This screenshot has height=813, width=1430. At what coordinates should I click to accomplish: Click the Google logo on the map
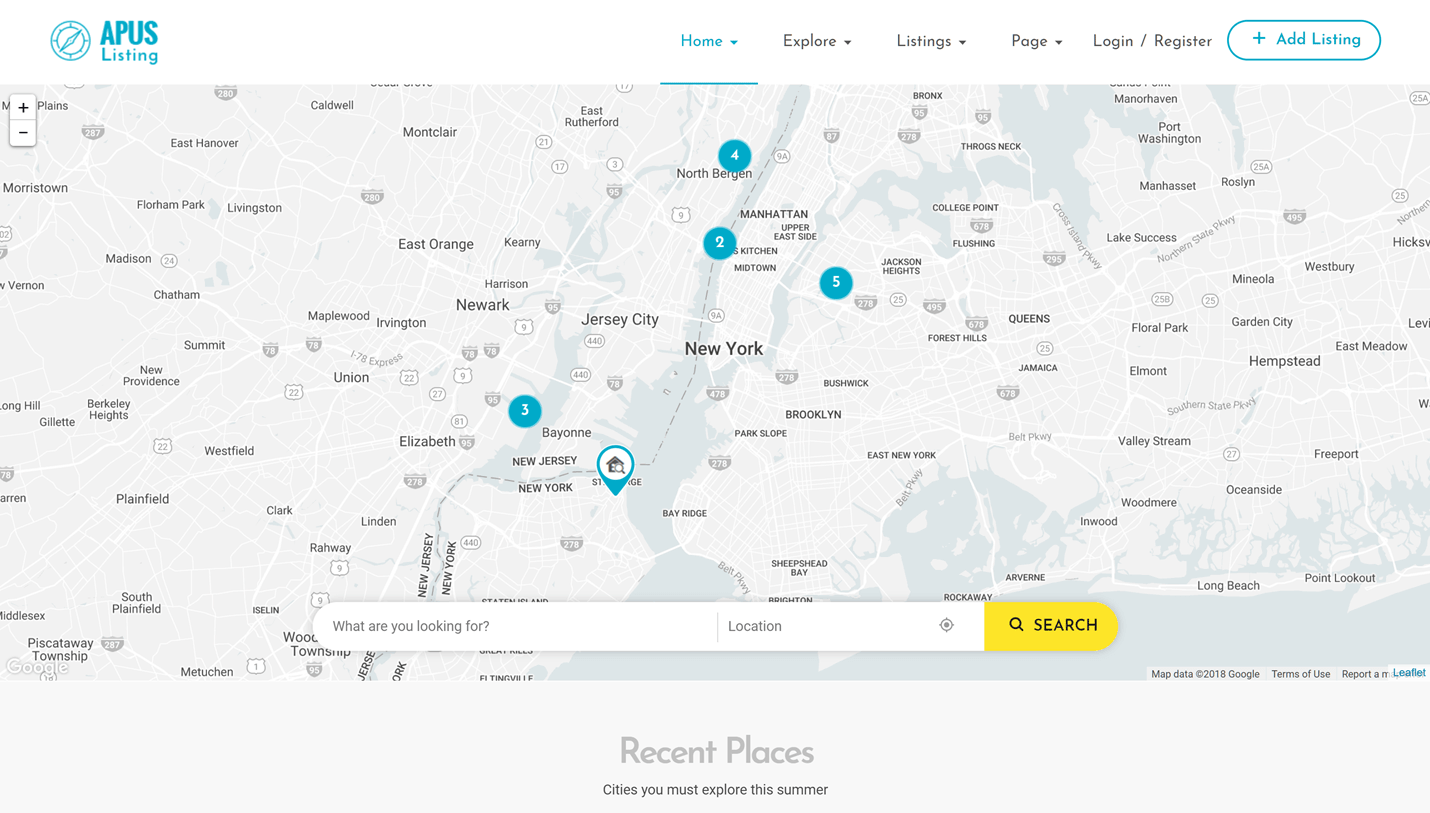click(37, 667)
